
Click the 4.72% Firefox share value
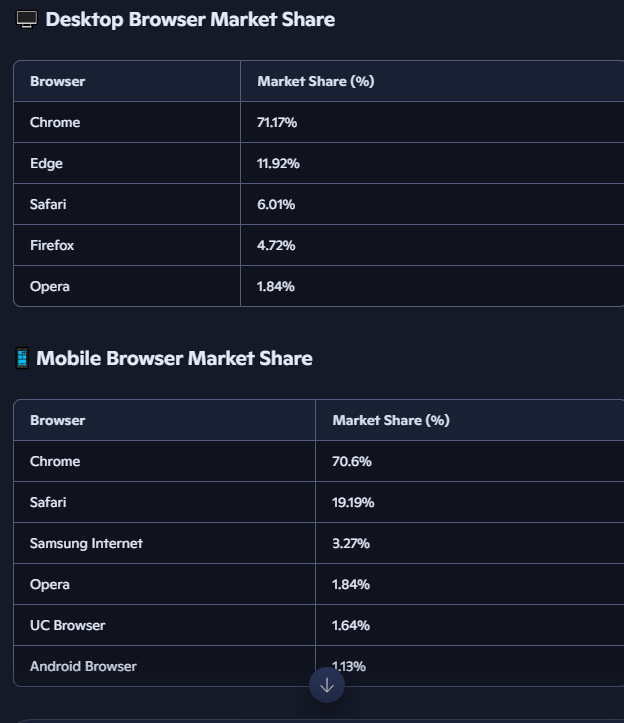[x=276, y=245]
